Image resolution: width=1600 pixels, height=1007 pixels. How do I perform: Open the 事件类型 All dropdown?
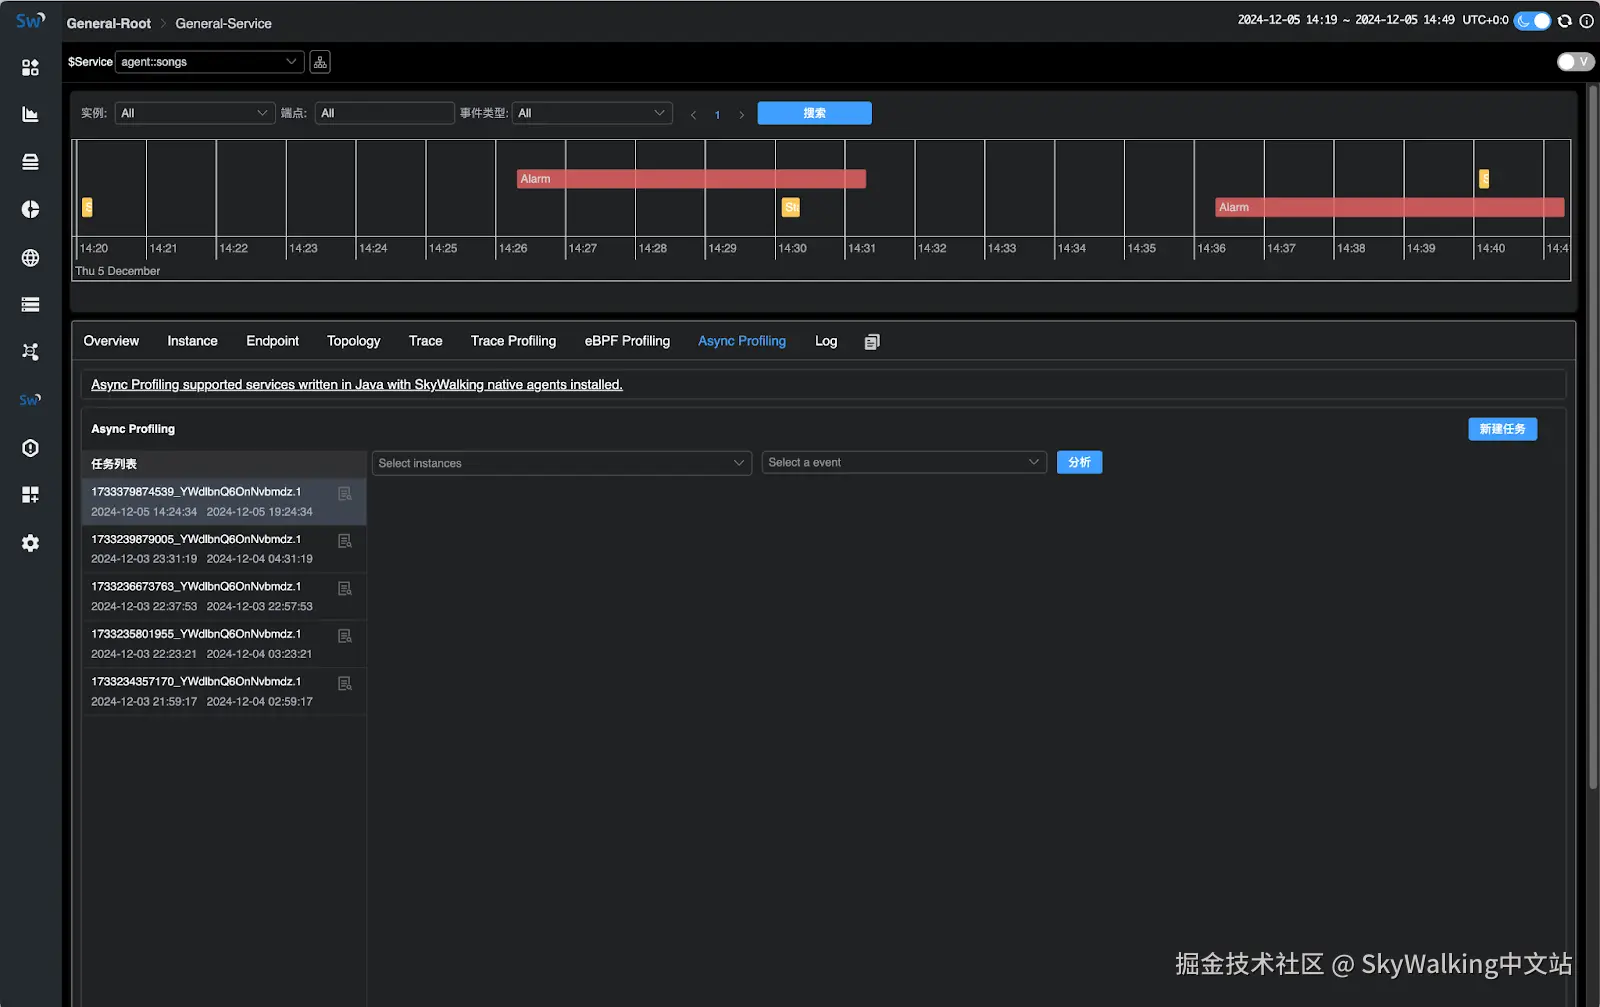[592, 113]
